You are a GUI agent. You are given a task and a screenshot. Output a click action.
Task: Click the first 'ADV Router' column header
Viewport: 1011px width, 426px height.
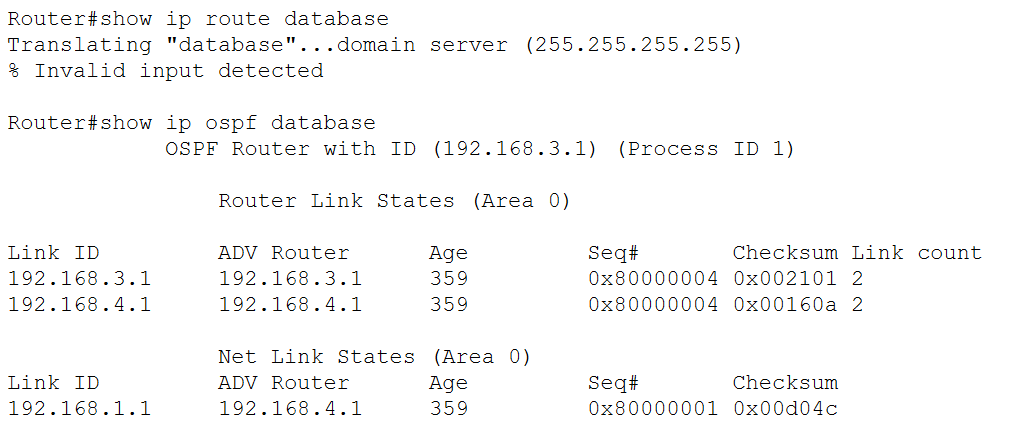pyautogui.click(x=284, y=253)
